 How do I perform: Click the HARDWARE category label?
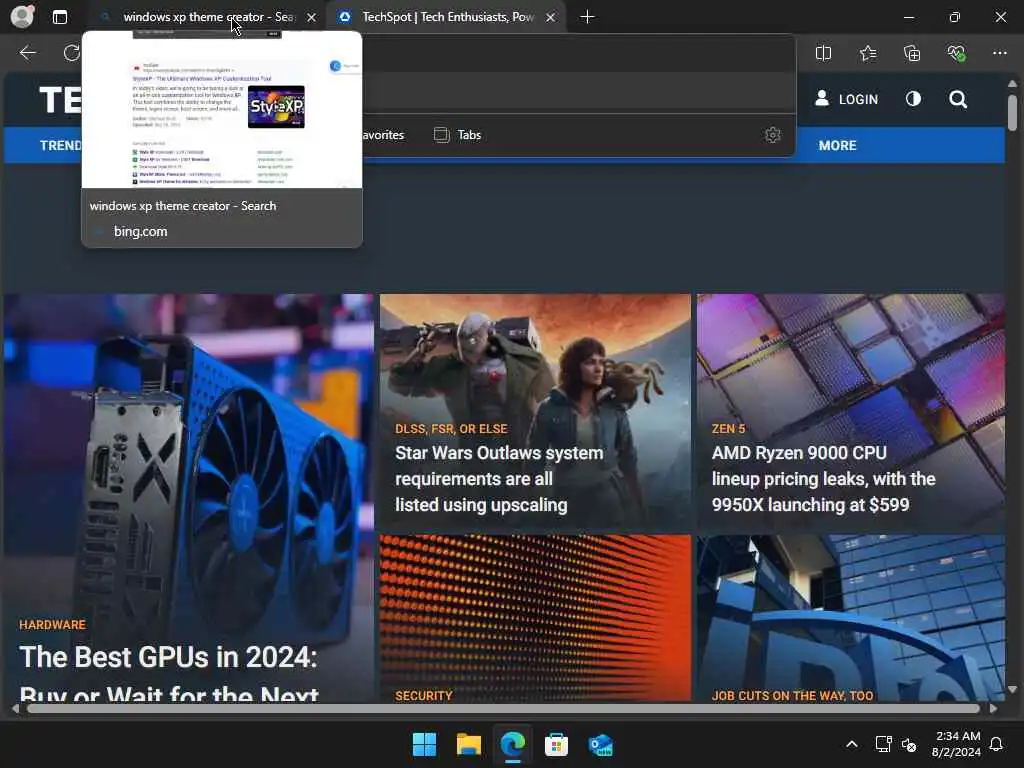pos(52,625)
